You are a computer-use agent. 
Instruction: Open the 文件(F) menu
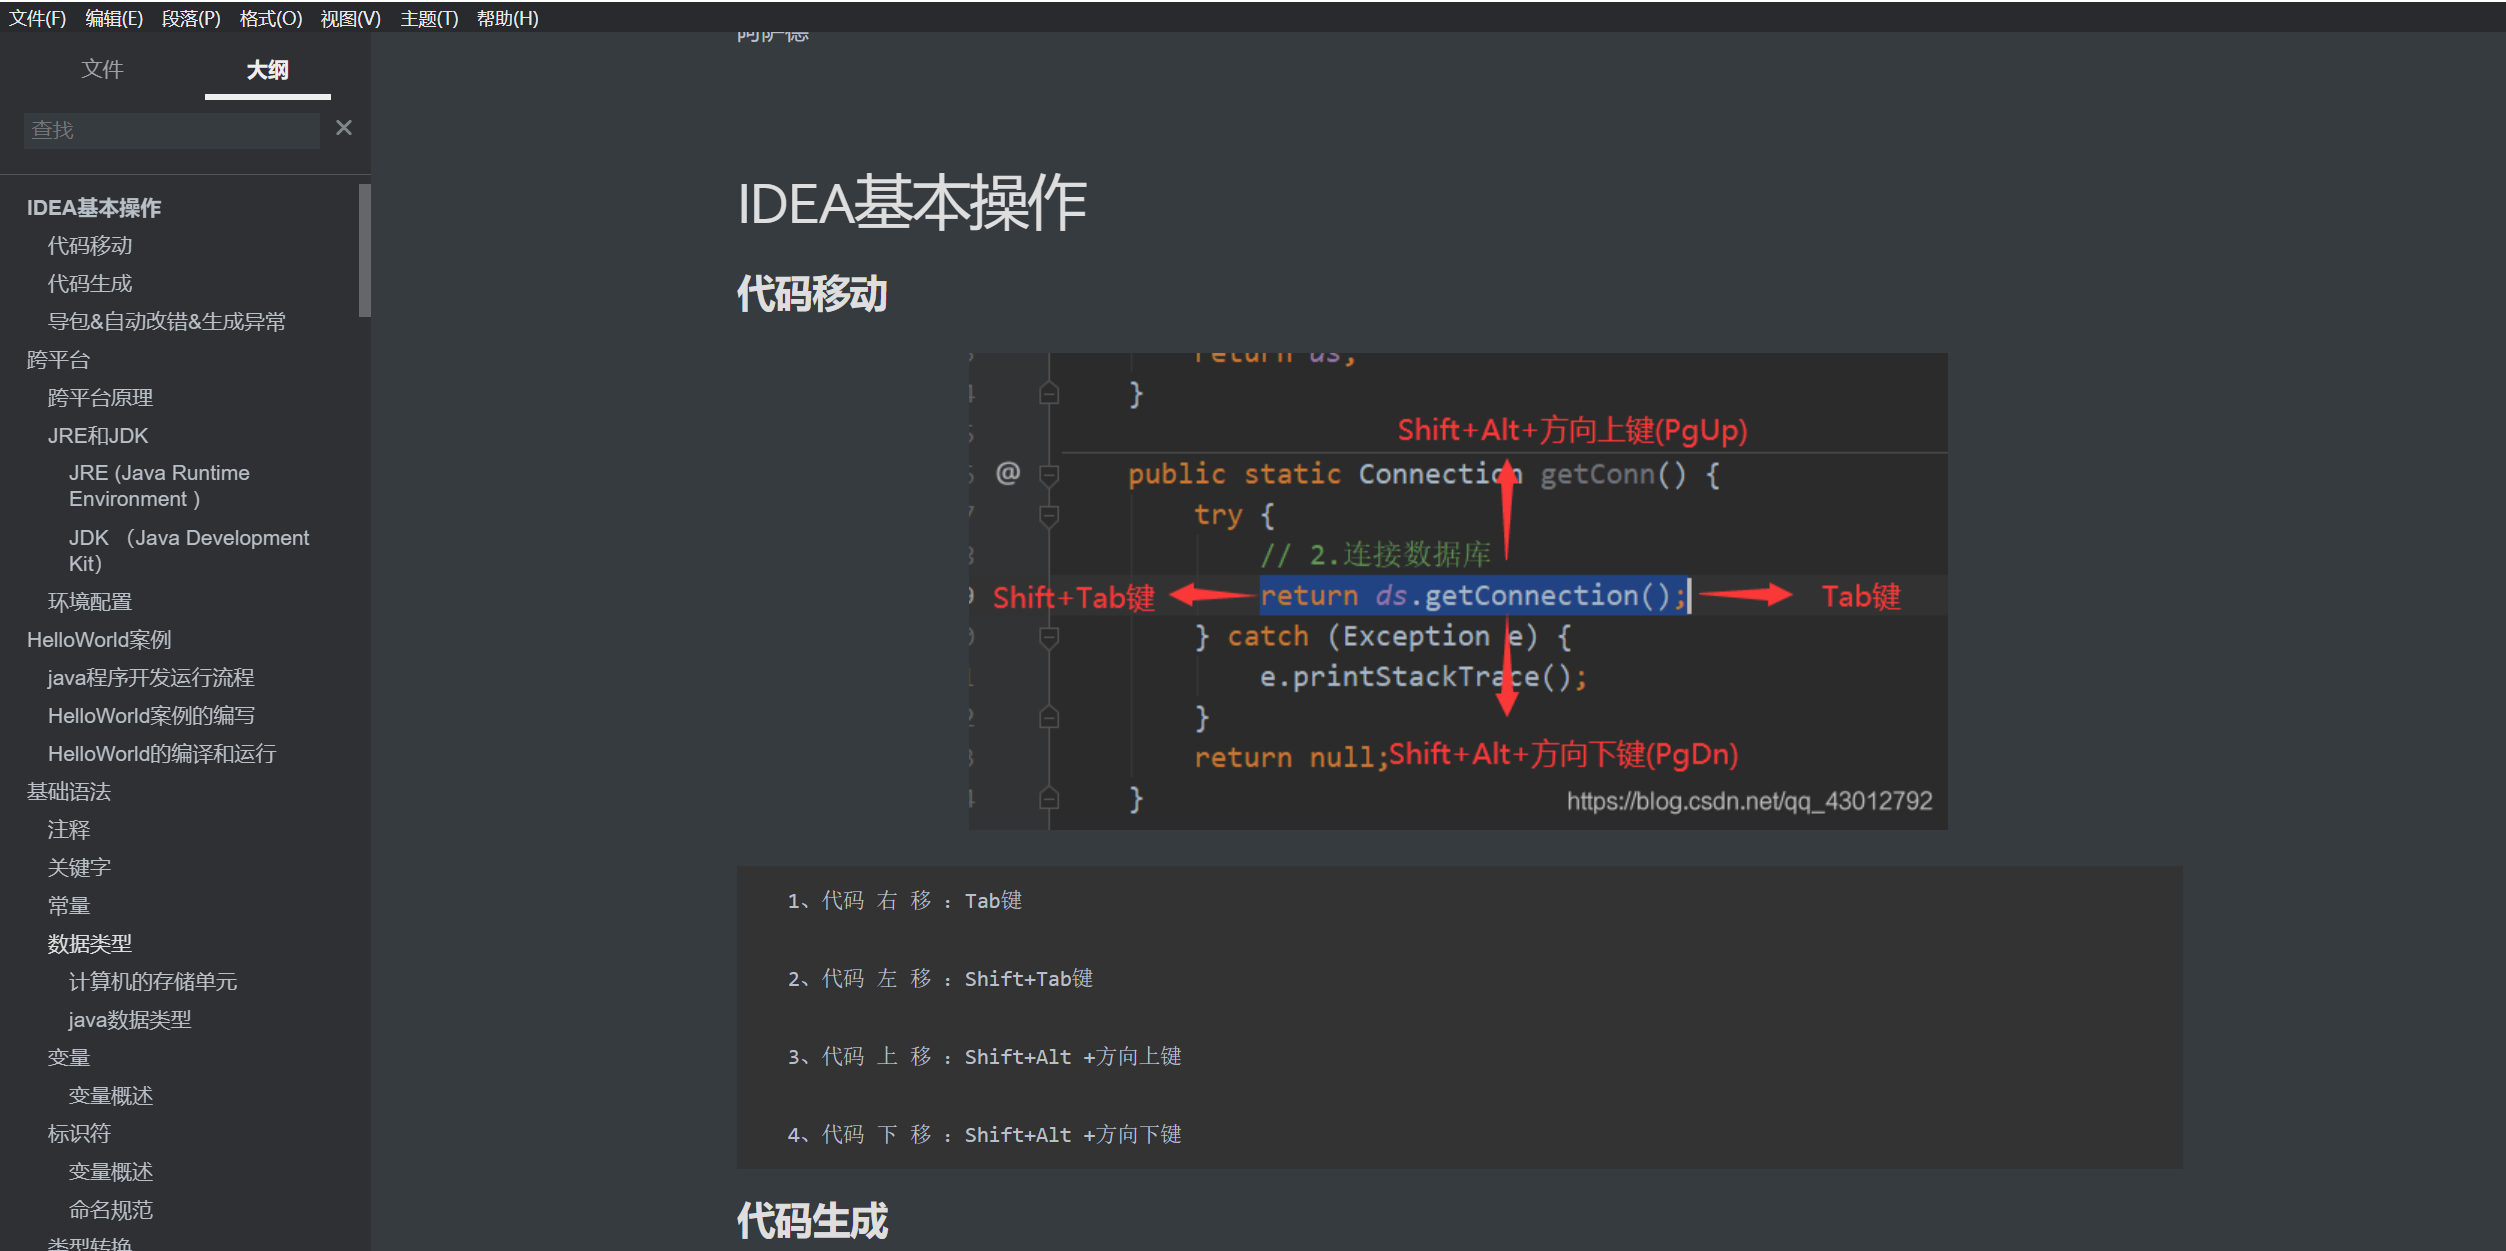37,18
